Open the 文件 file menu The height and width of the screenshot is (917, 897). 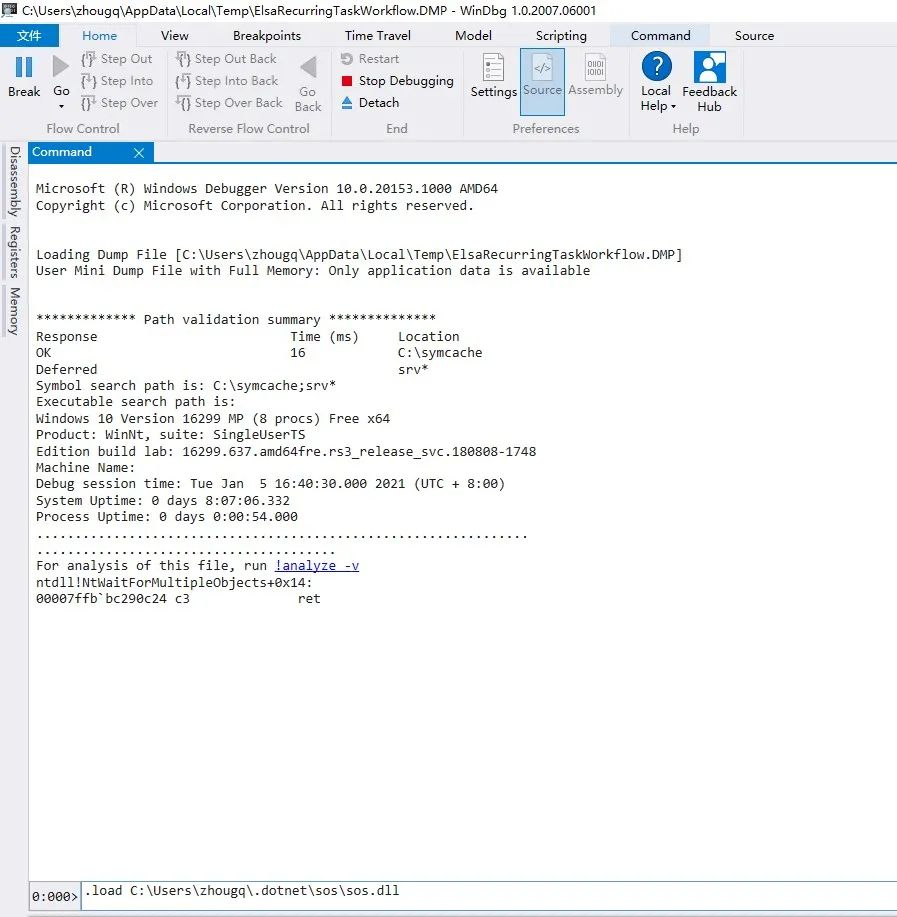click(29, 36)
